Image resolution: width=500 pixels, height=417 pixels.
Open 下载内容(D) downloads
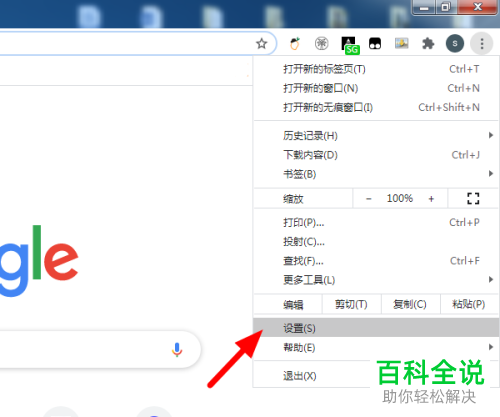click(376, 155)
